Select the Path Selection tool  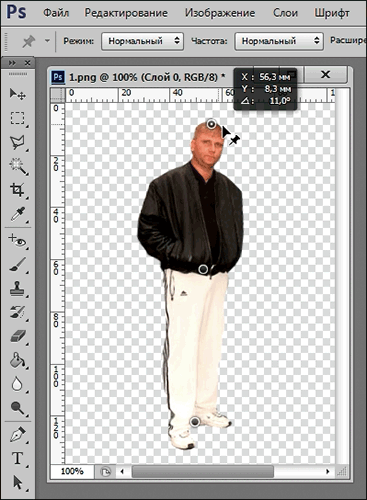pos(17,483)
